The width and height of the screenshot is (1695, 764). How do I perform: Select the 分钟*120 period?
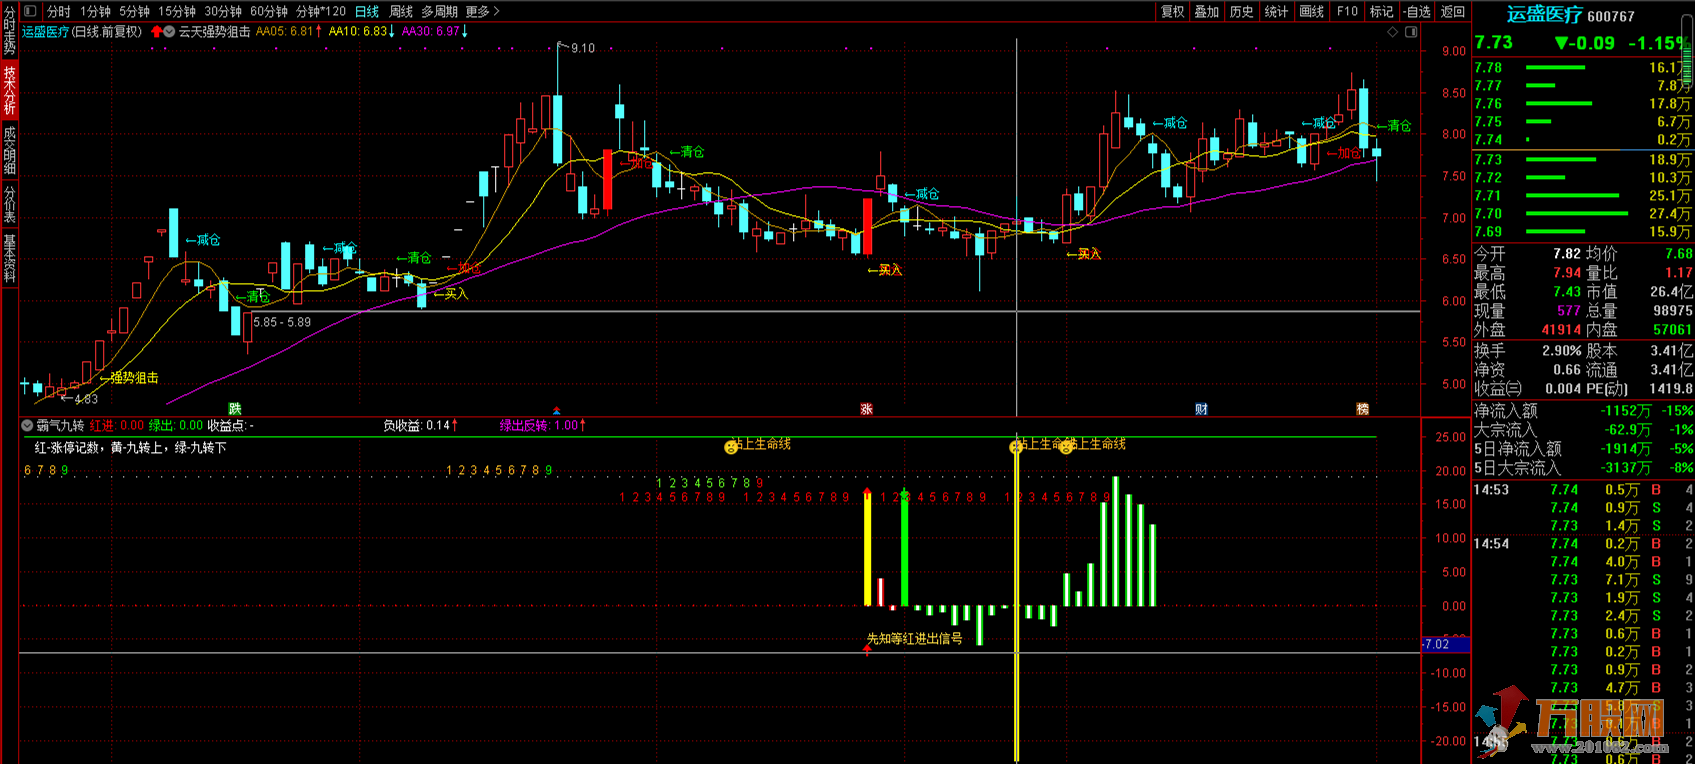pyautogui.click(x=321, y=11)
